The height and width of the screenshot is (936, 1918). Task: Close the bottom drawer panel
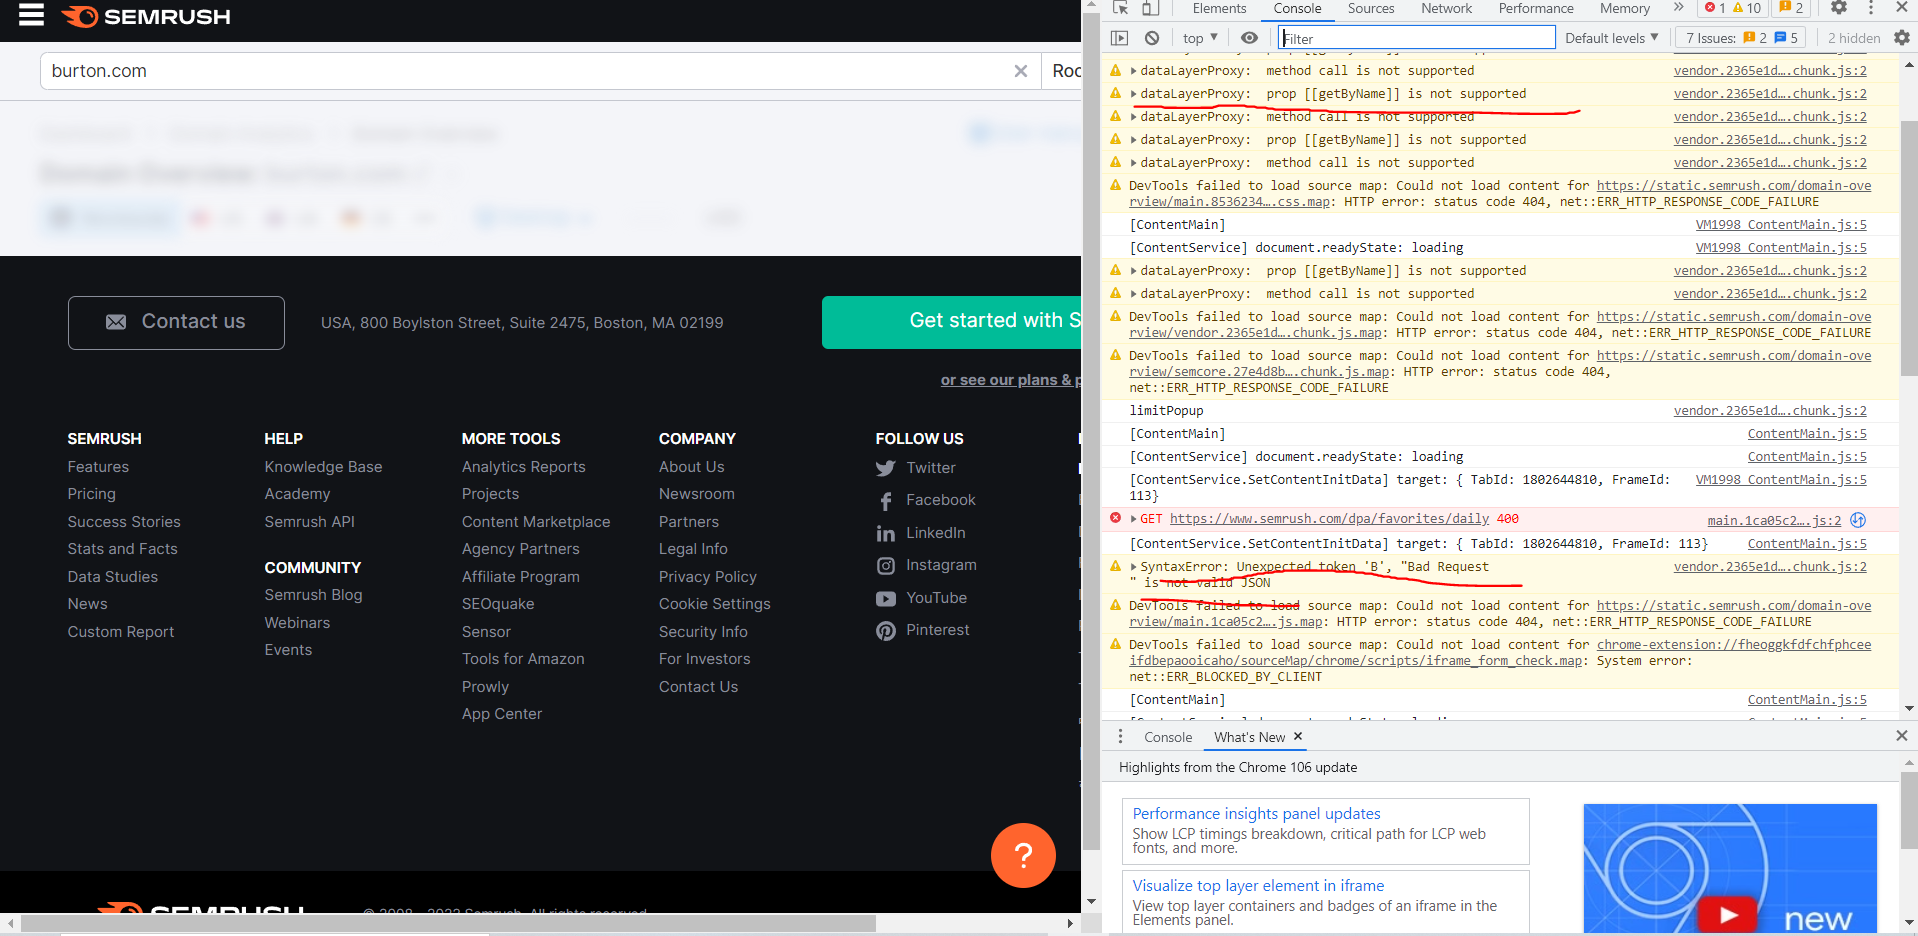pos(1902,736)
